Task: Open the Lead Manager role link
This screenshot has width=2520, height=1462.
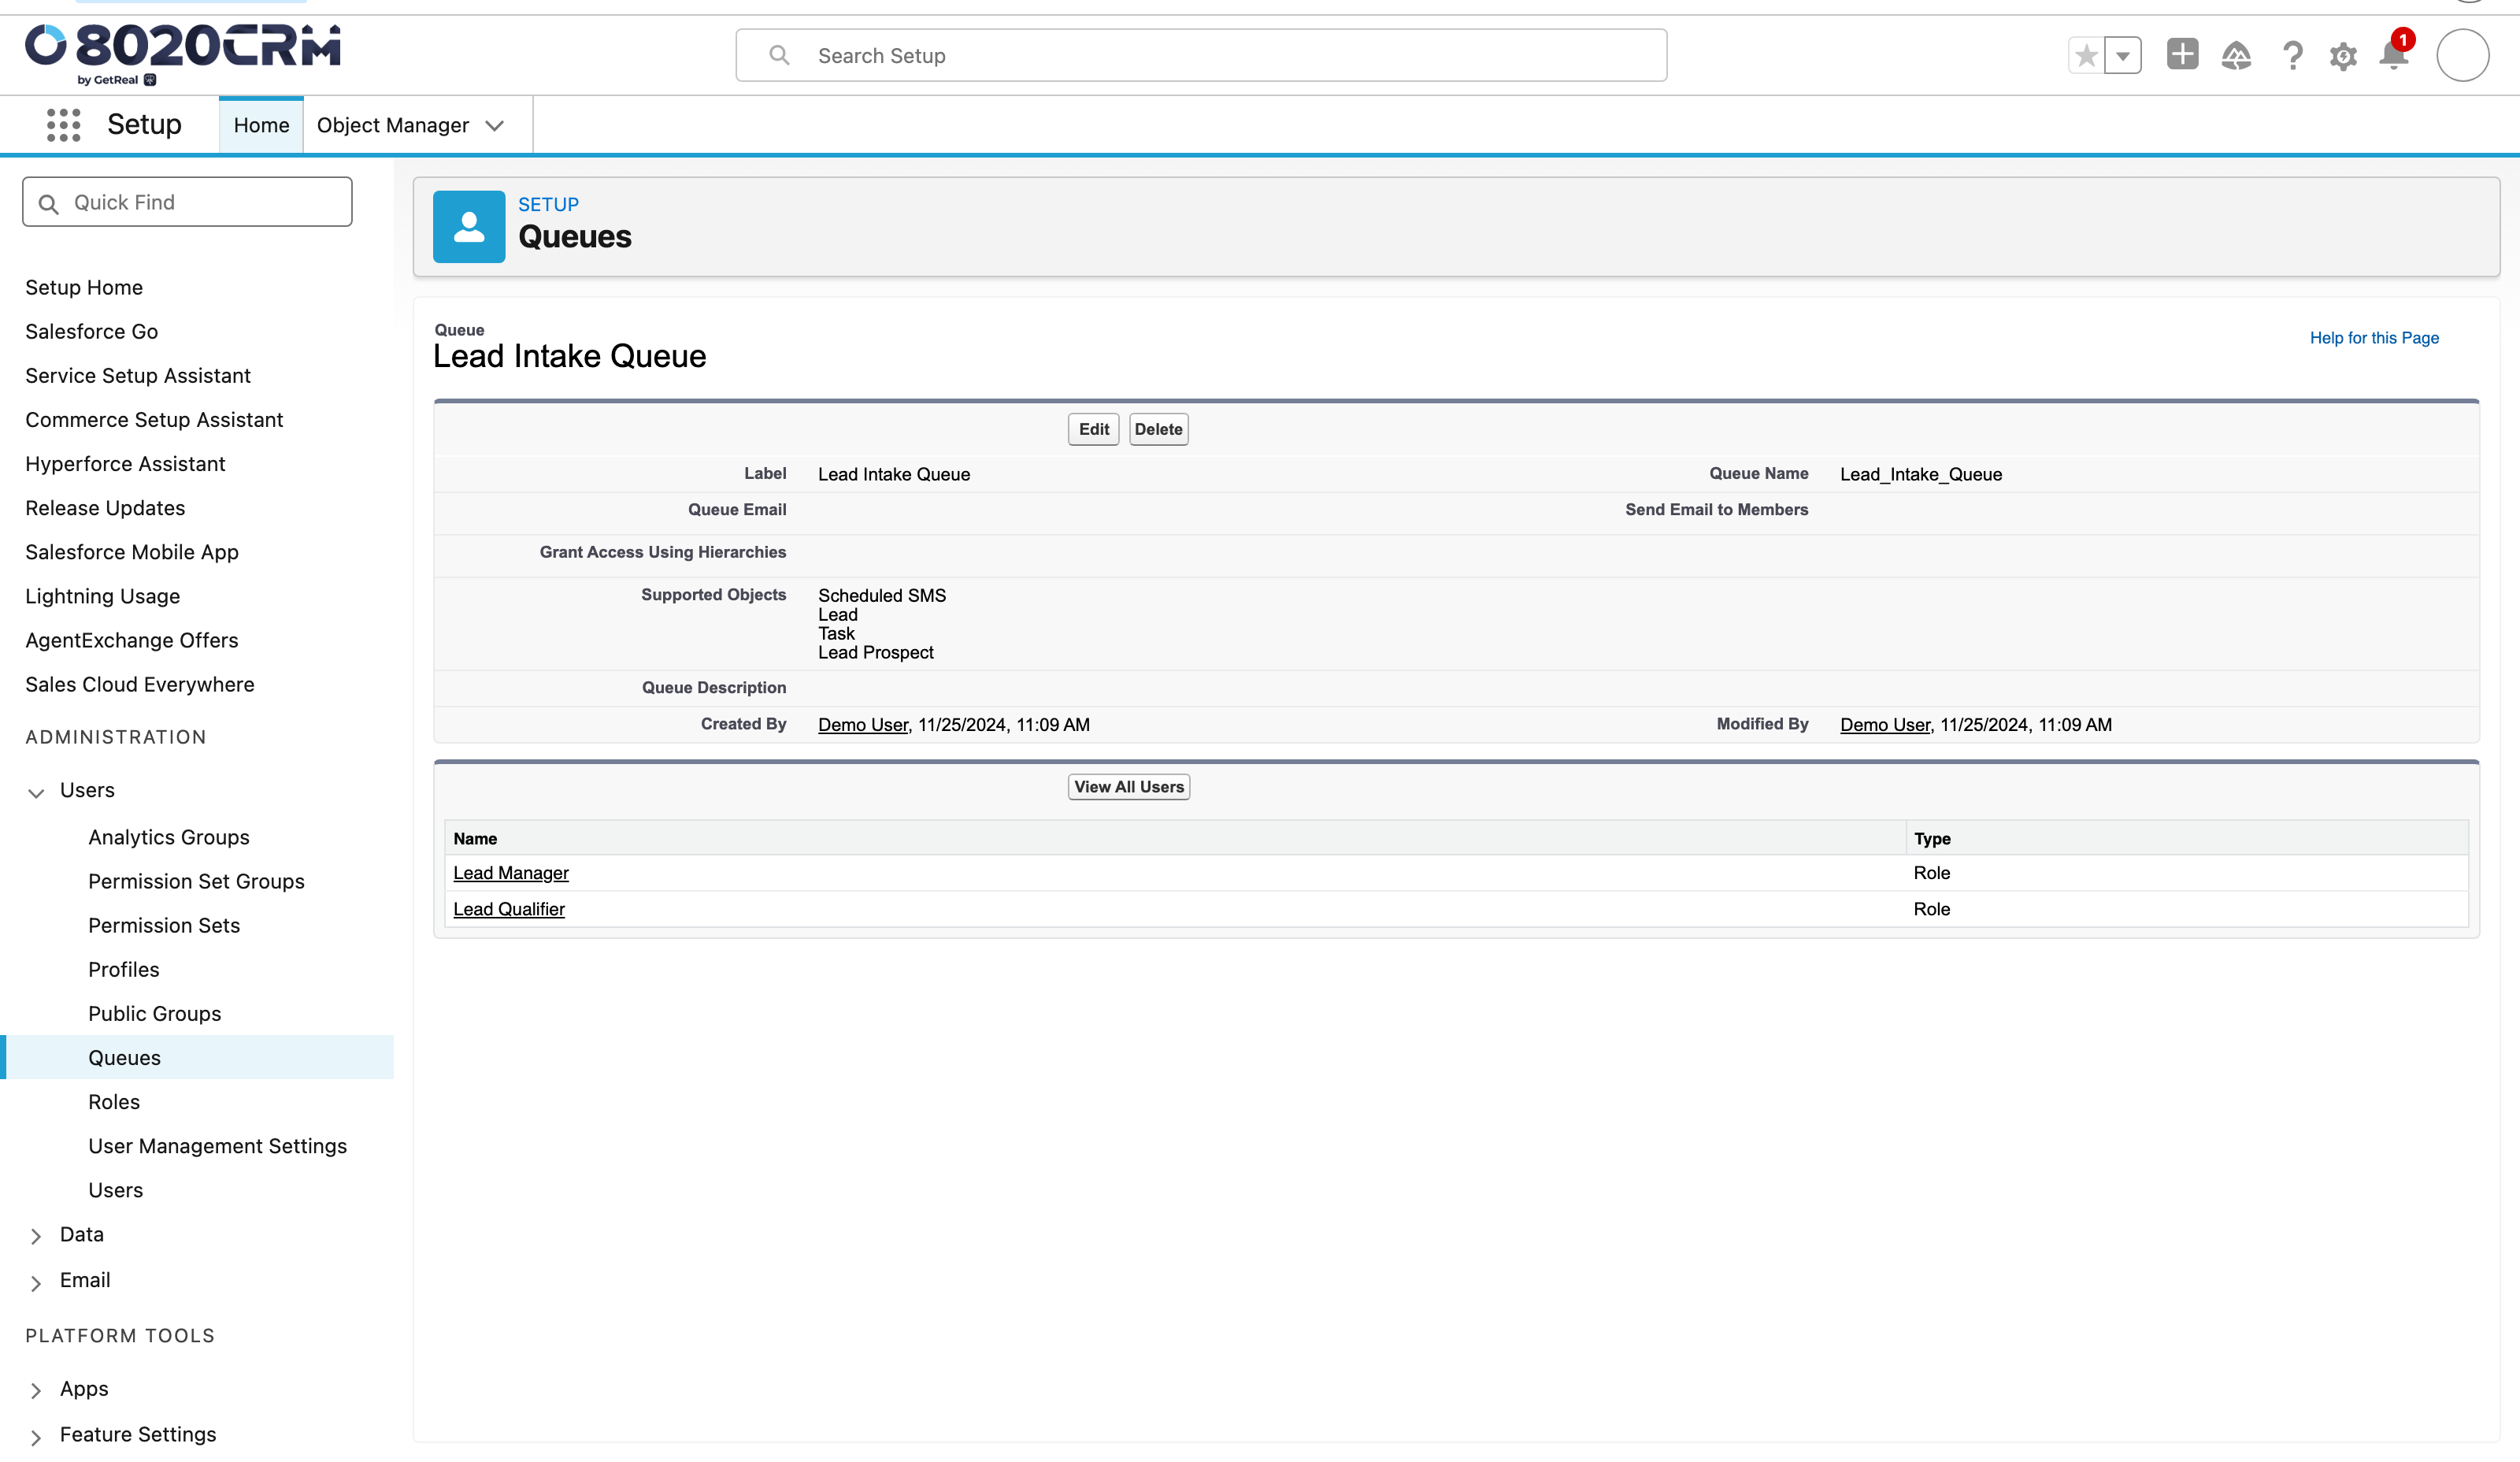Action: 511,873
